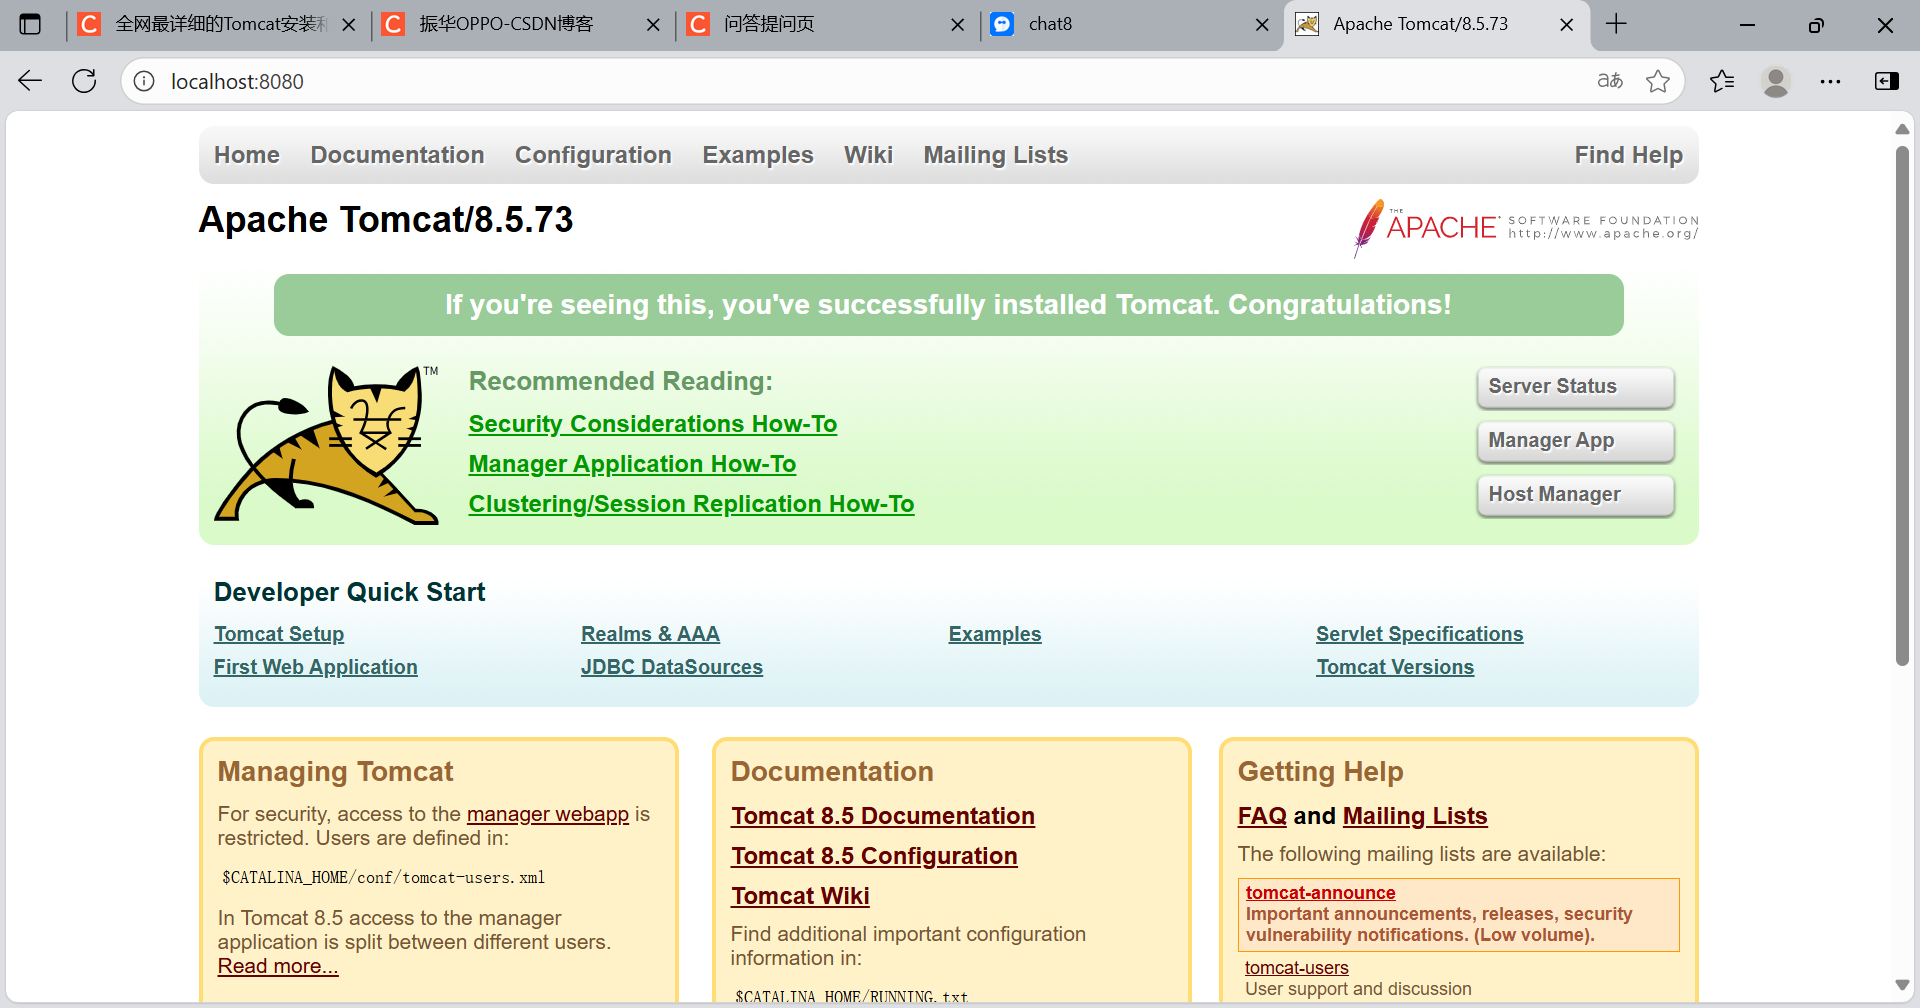Open the Servlet Specifications link

click(x=1420, y=634)
